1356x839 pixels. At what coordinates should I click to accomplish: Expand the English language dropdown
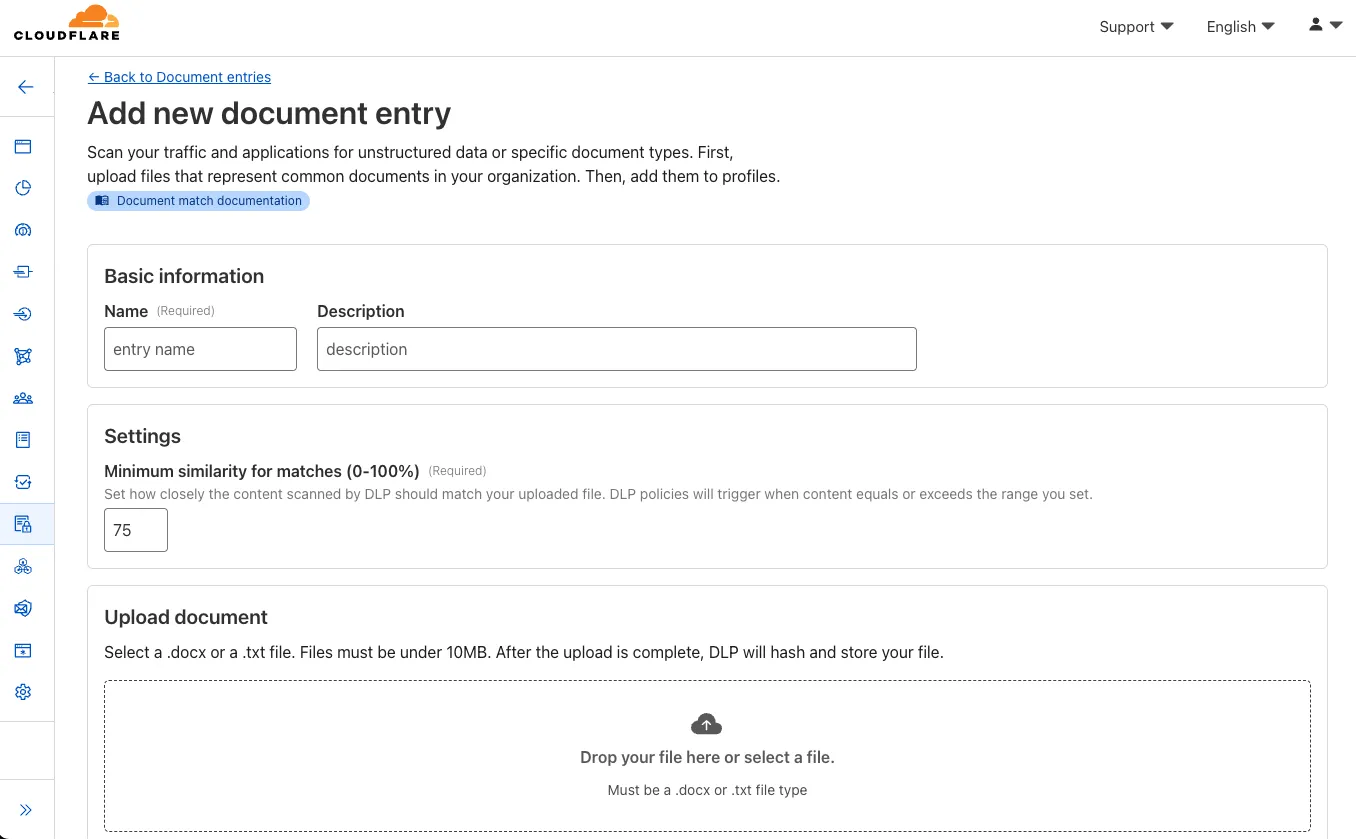pyautogui.click(x=1240, y=27)
